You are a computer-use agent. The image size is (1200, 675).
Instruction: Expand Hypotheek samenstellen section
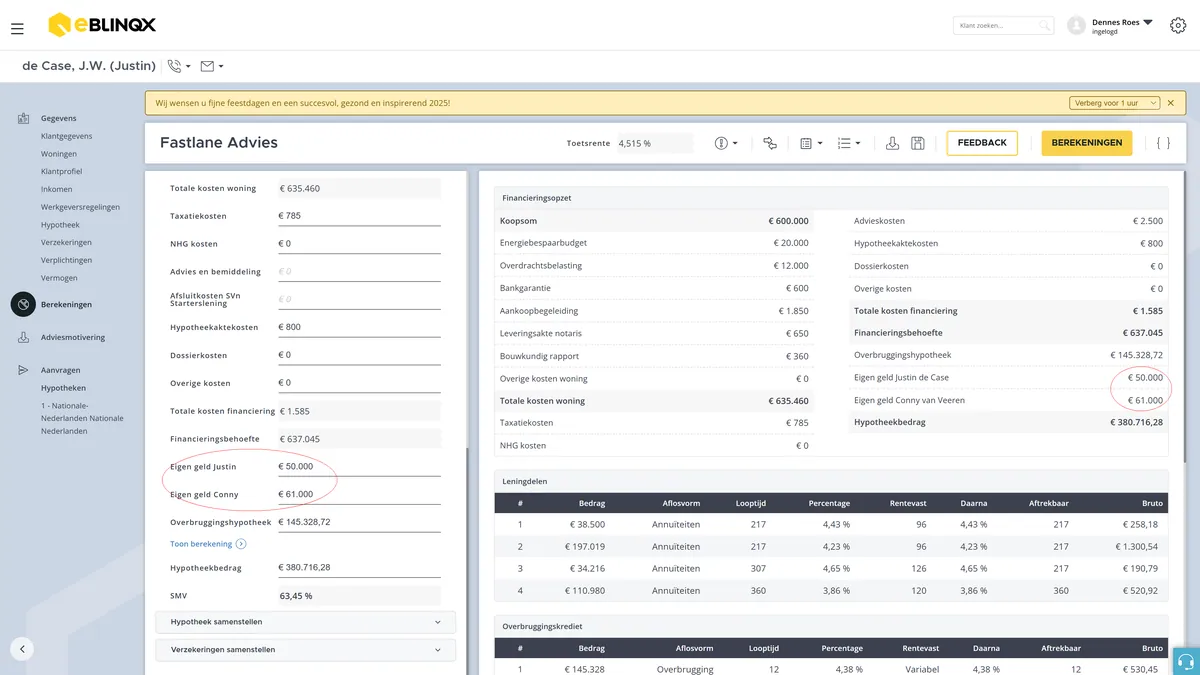coord(306,622)
